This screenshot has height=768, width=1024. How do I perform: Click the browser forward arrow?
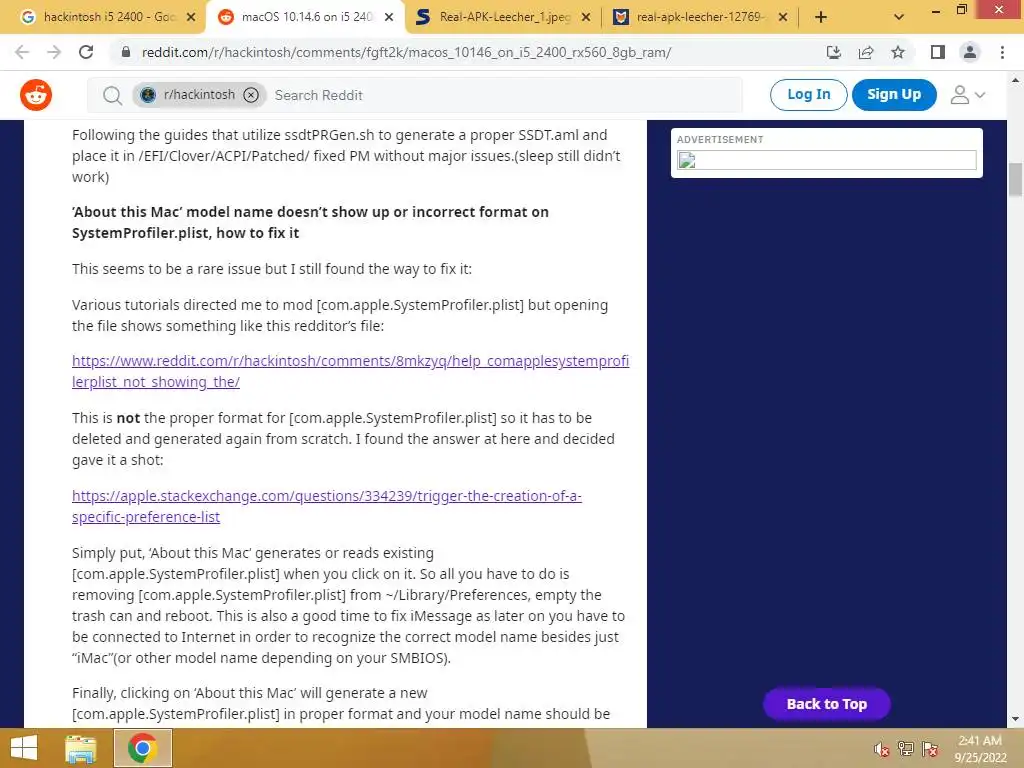point(54,52)
